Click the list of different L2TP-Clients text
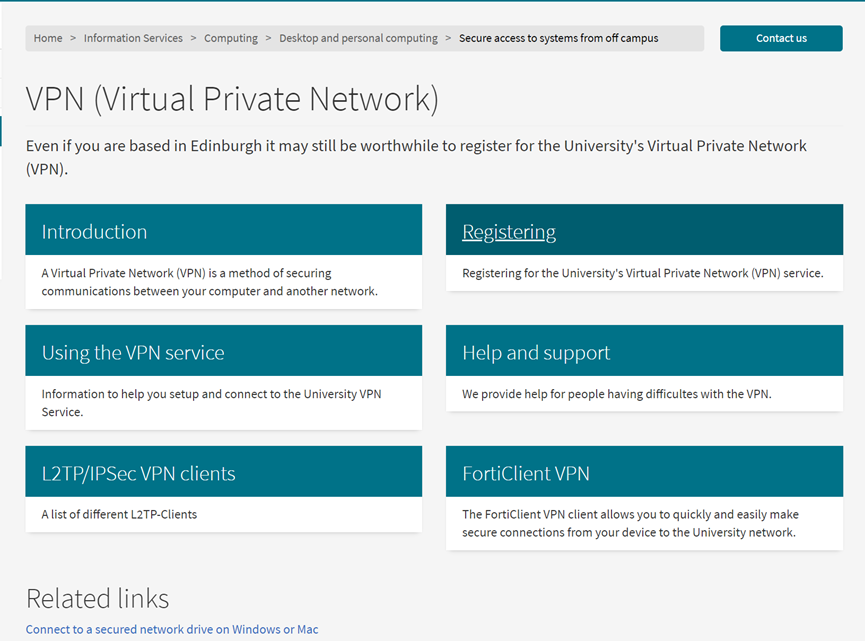Screen dimensions: 865x641 (119, 515)
